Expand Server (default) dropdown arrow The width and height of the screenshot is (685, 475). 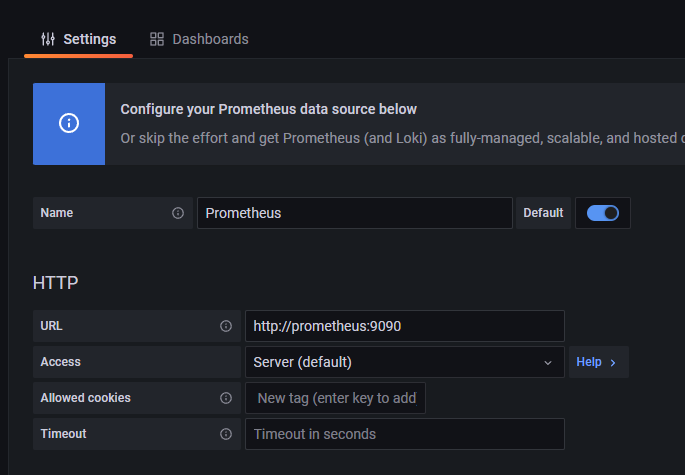click(x=547, y=362)
